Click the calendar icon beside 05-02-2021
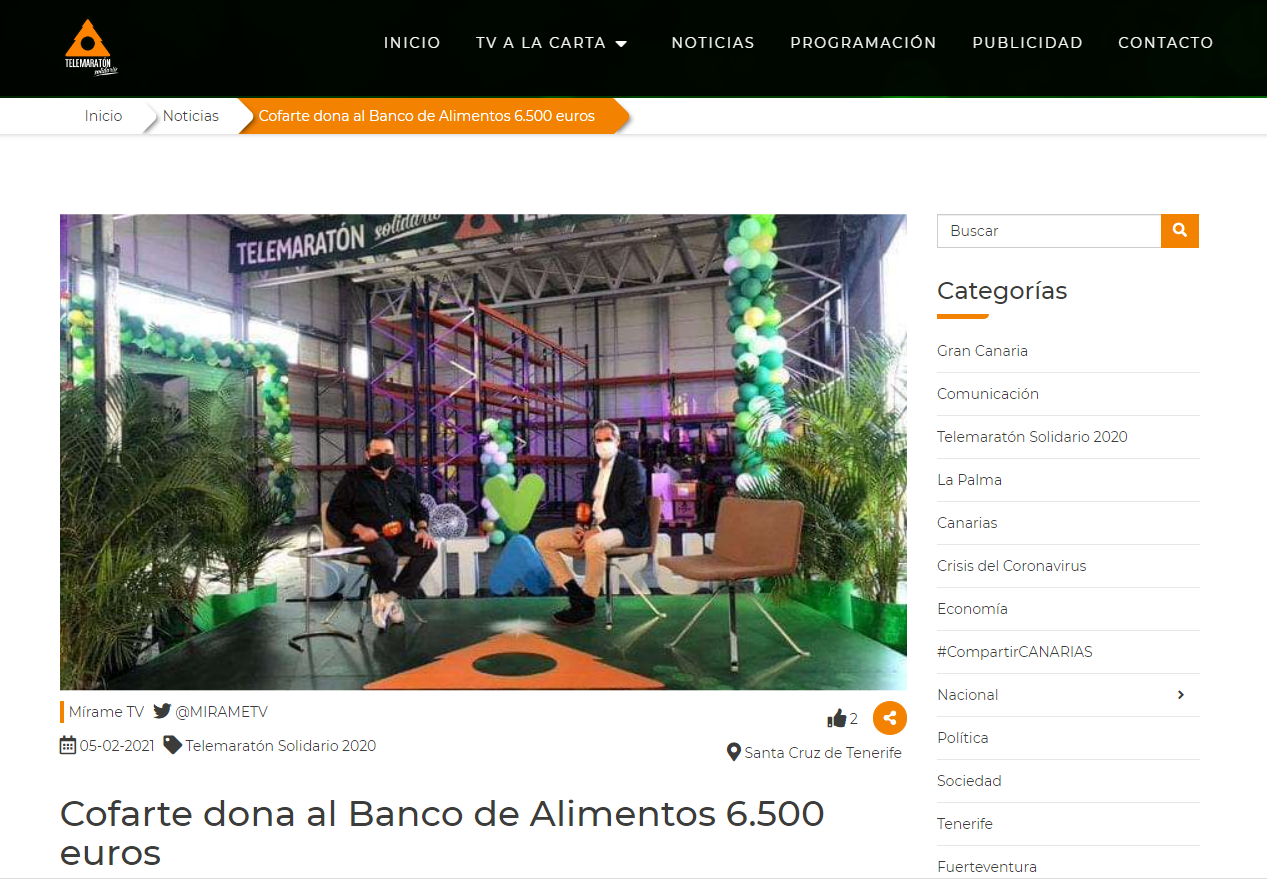The width and height of the screenshot is (1267, 880). pos(68,745)
